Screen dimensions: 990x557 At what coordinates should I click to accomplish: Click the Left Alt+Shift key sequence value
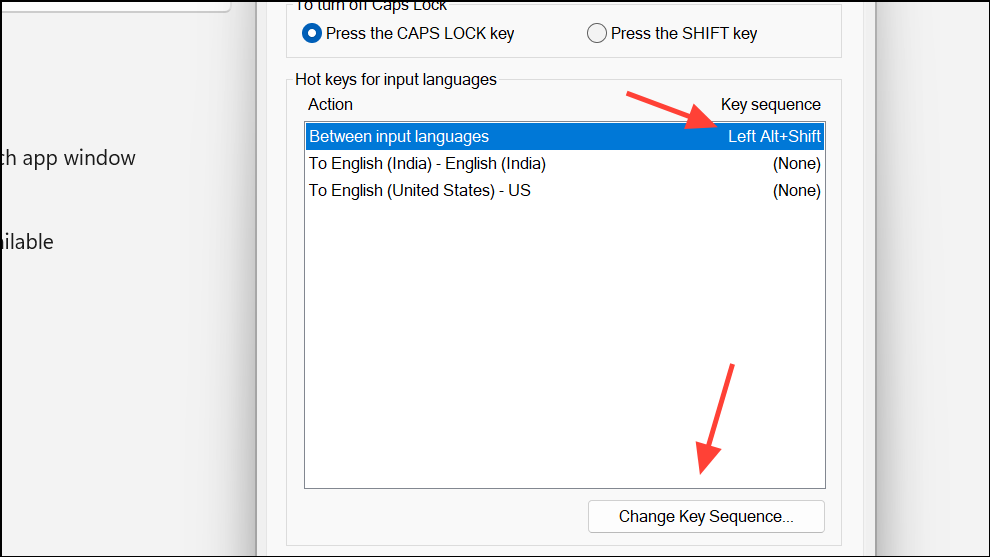(774, 136)
